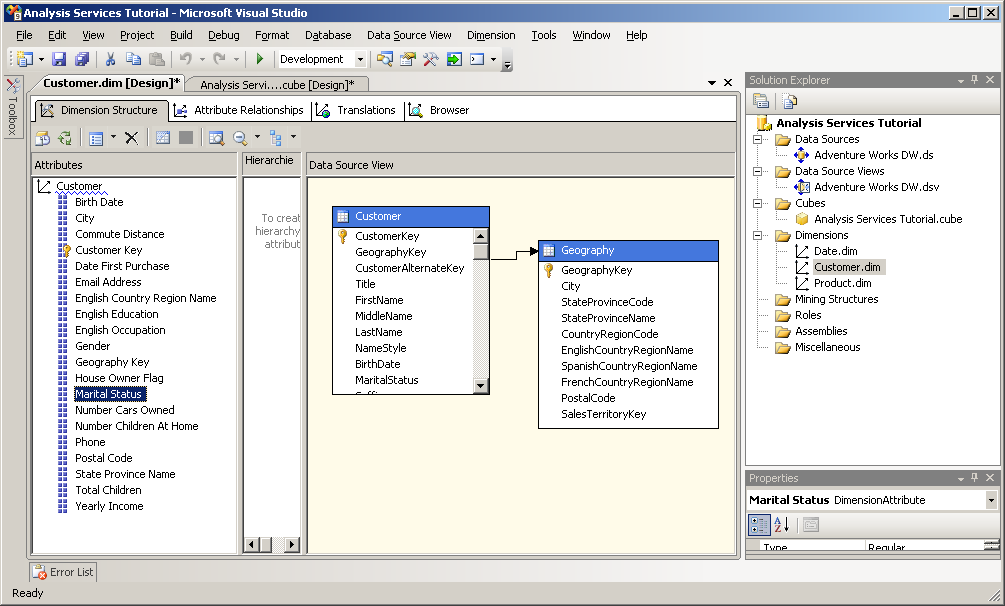Switch to the Browser tab
The width and height of the screenshot is (1005, 606).
click(x=439, y=110)
